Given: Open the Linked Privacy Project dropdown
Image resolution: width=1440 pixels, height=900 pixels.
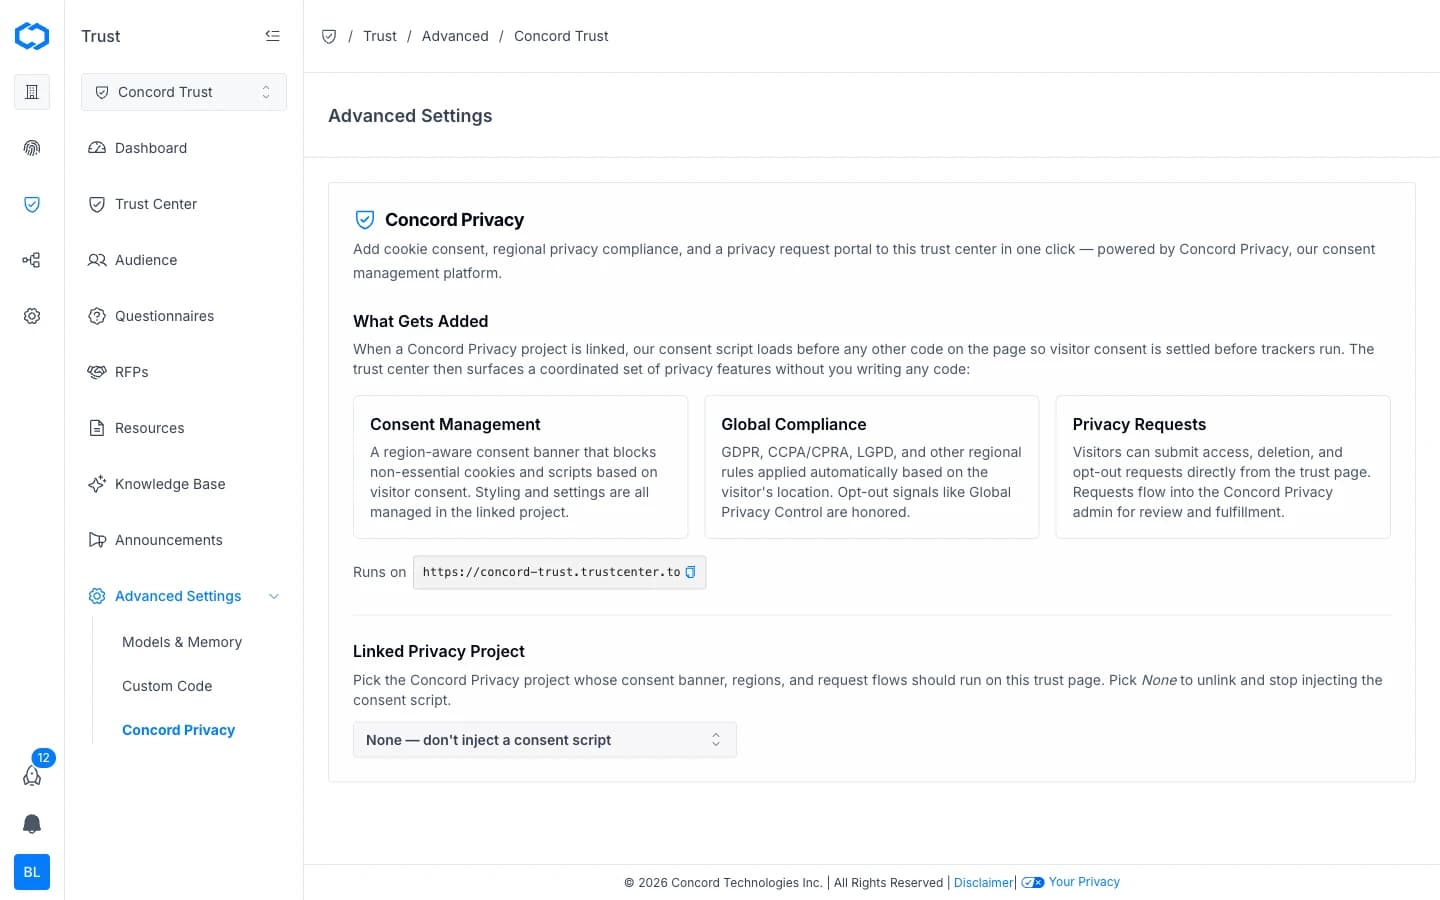Looking at the screenshot, I should 545,740.
